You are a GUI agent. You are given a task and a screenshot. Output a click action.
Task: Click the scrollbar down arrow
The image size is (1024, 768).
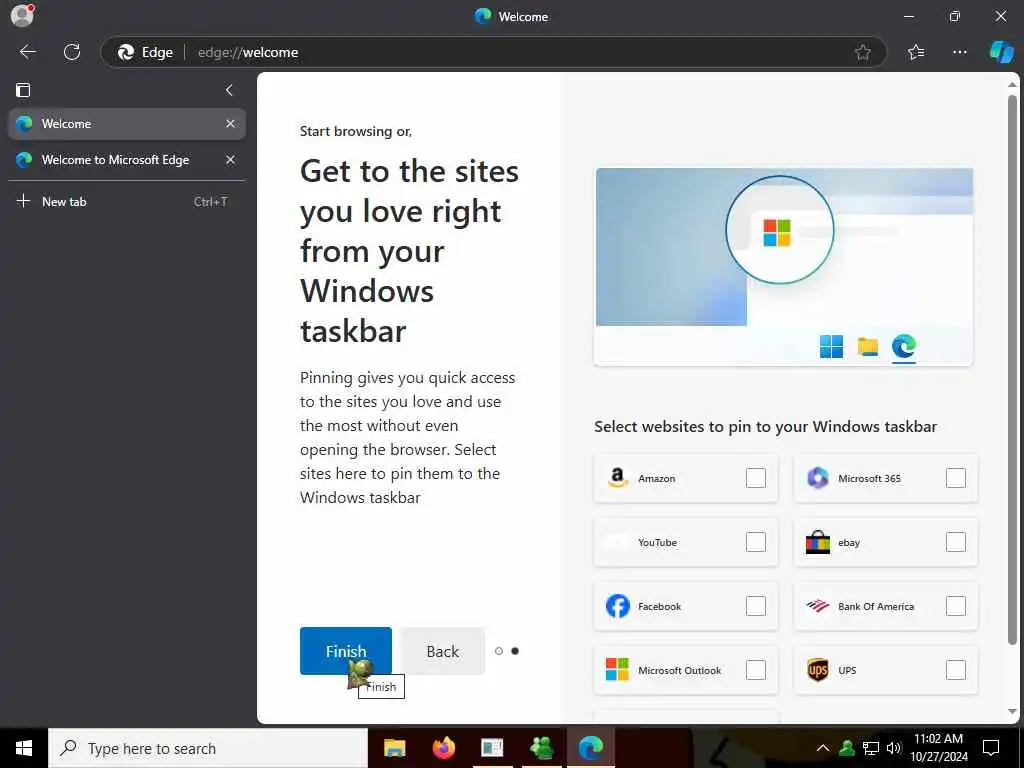click(1012, 712)
